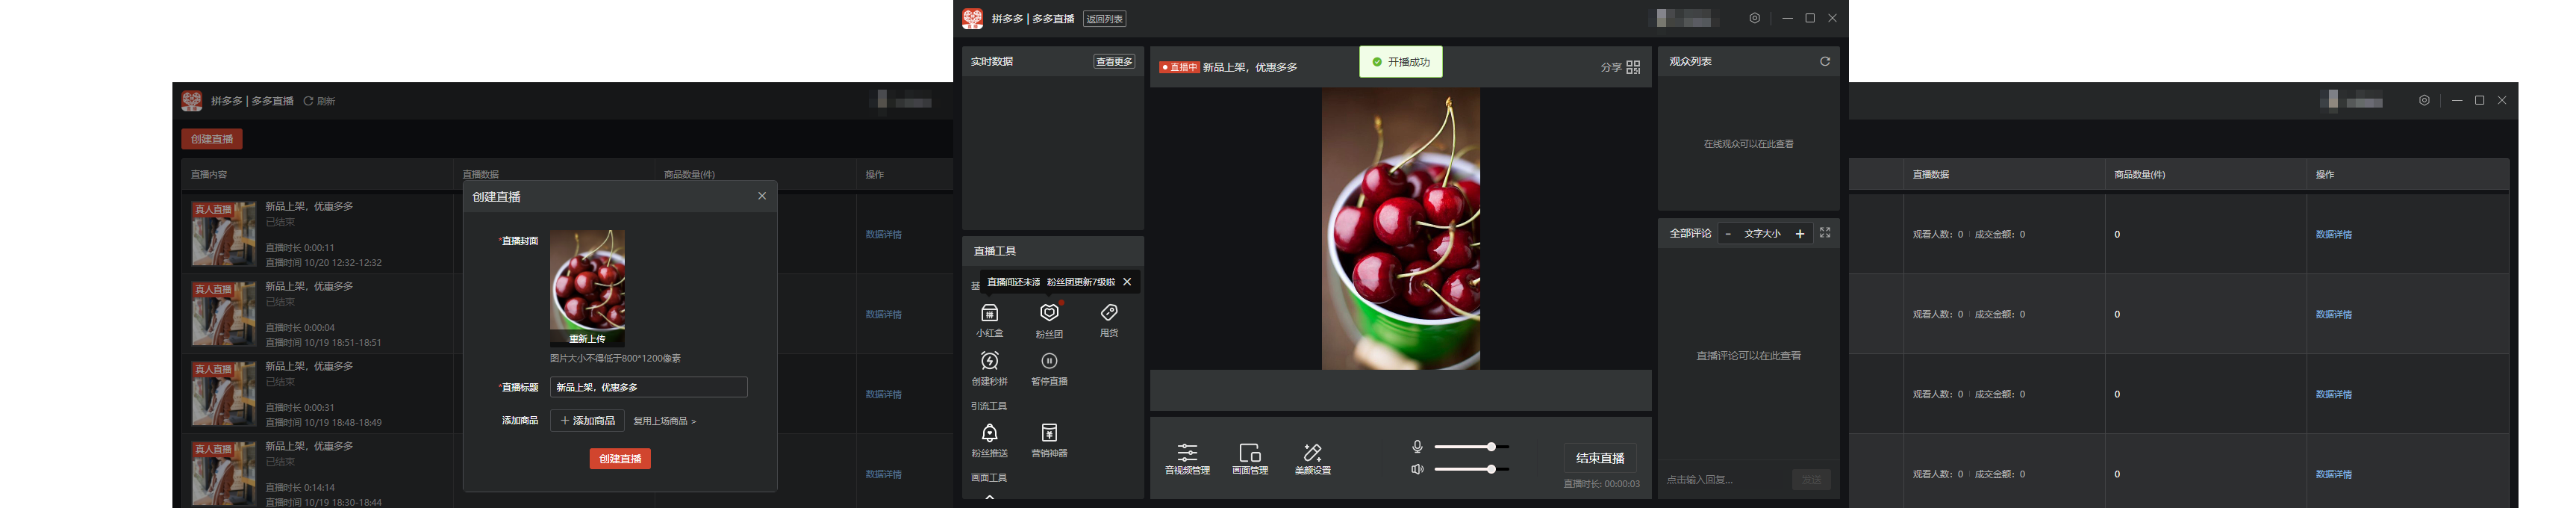The height and width of the screenshot is (508, 2576).
Task: Click 结束直播 to end the stream
Action: pyautogui.click(x=1600, y=458)
